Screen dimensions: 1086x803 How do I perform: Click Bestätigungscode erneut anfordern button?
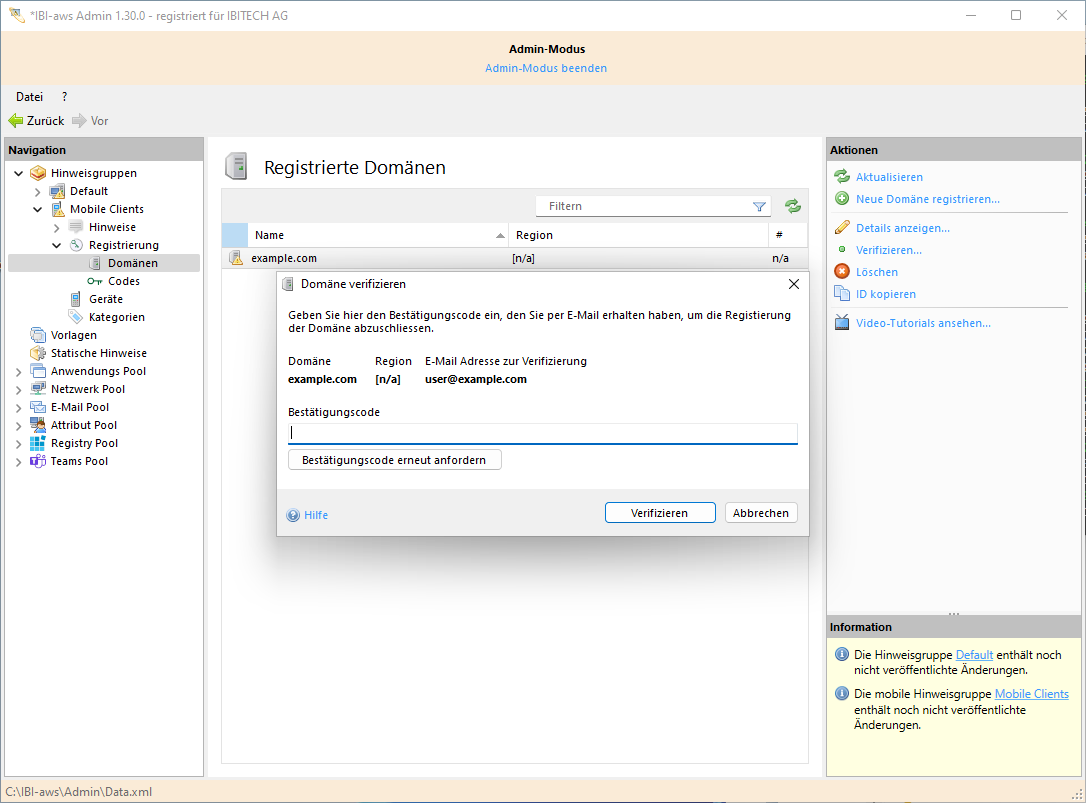[394, 460]
